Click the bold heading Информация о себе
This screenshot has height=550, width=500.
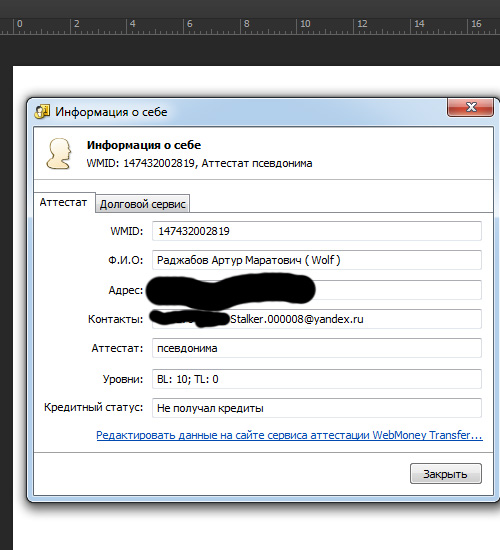[x=144, y=145]
